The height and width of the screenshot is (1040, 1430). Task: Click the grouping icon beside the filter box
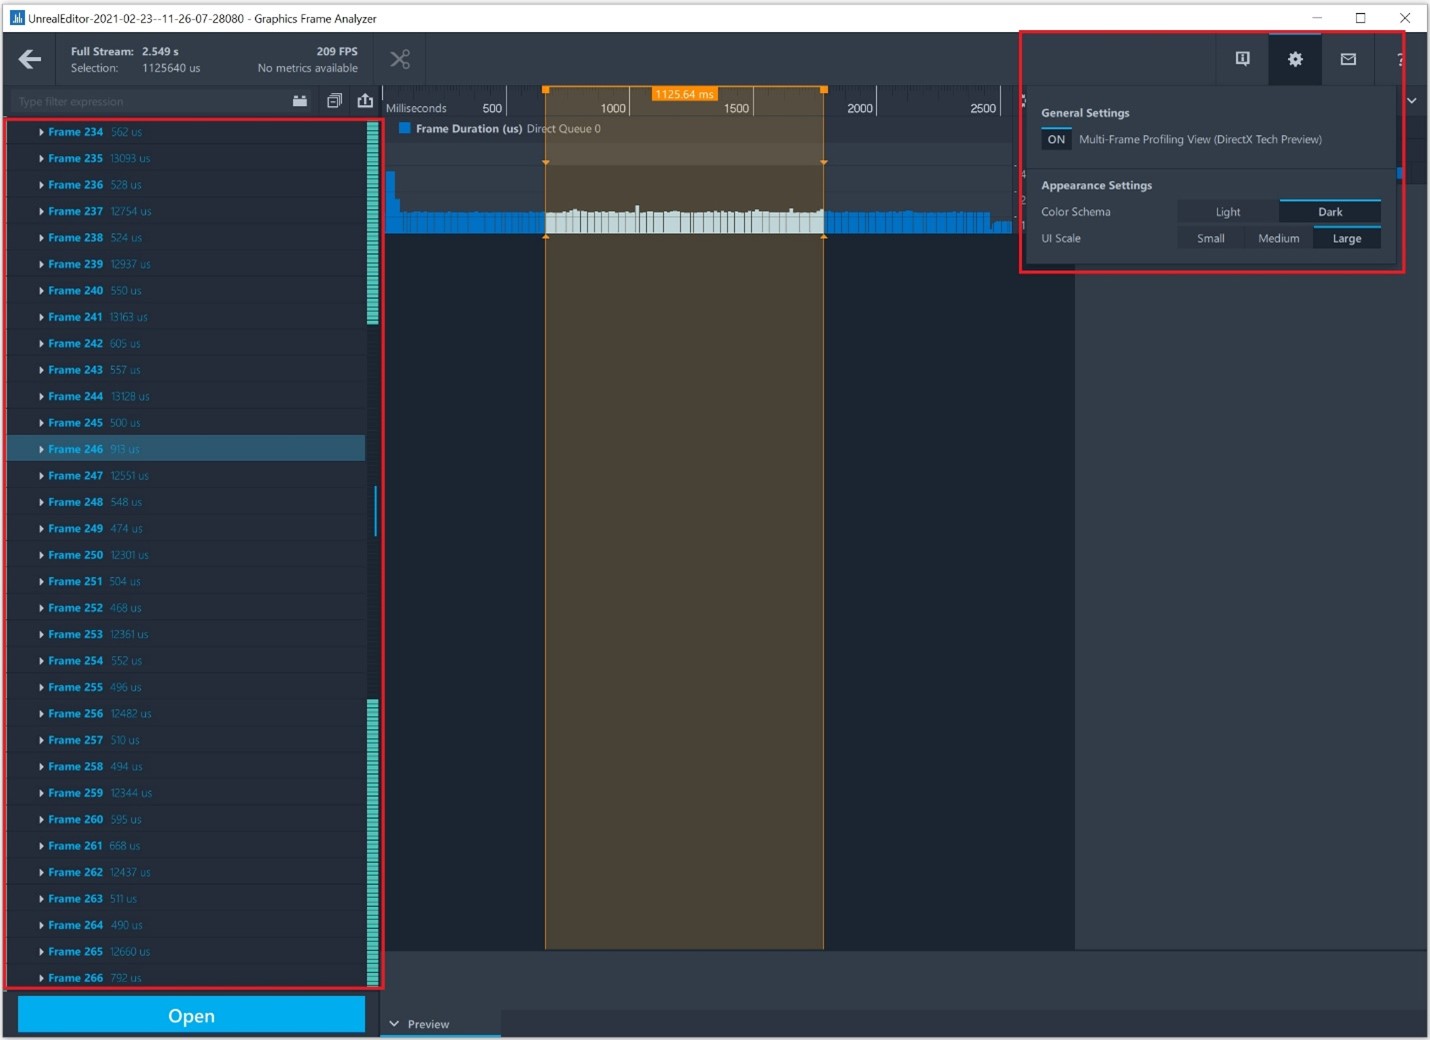pyautogui.click(x=300, y=101)
